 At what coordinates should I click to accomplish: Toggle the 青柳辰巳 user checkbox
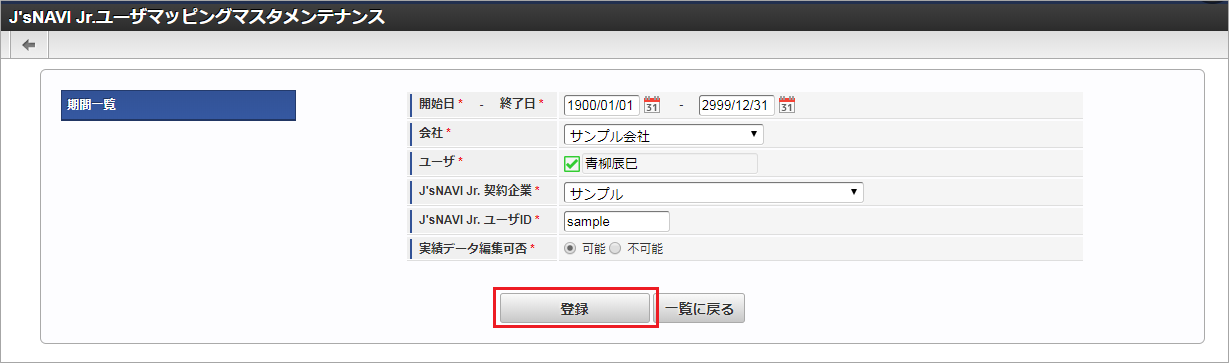[x=572, y=164]
